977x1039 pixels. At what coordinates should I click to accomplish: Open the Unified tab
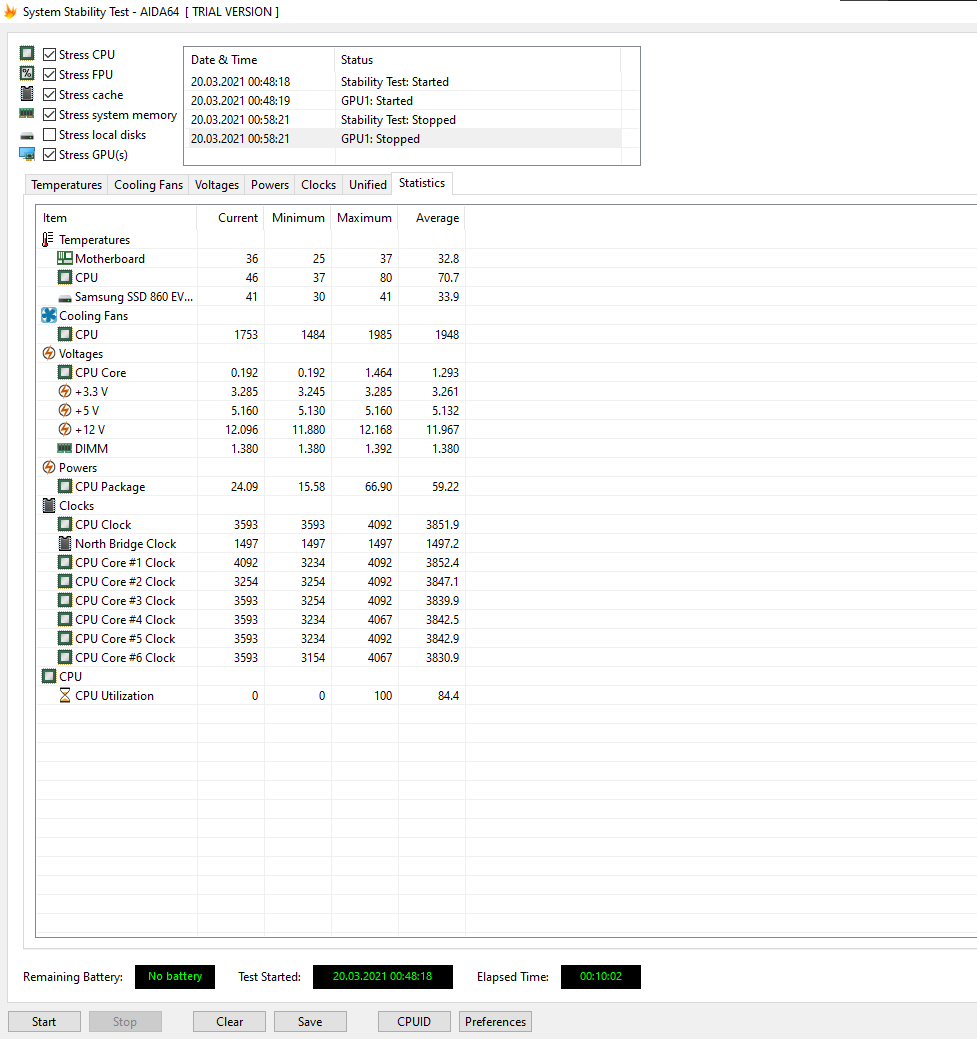(368, 185)
